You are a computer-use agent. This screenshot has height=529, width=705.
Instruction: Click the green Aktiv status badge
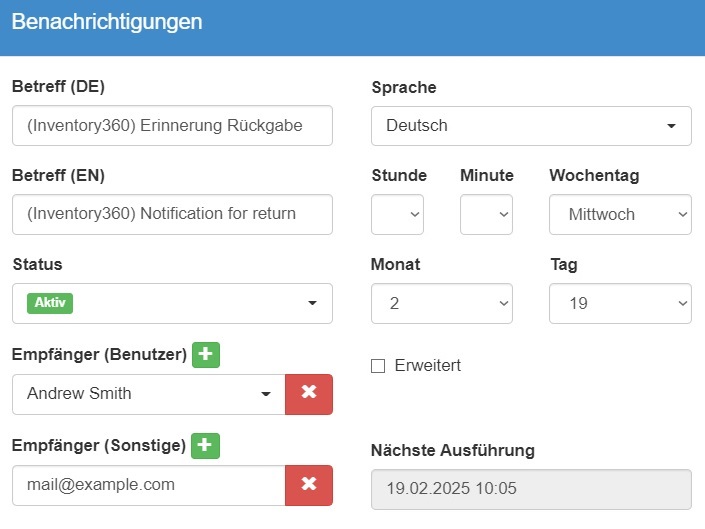tap(43, 303)
